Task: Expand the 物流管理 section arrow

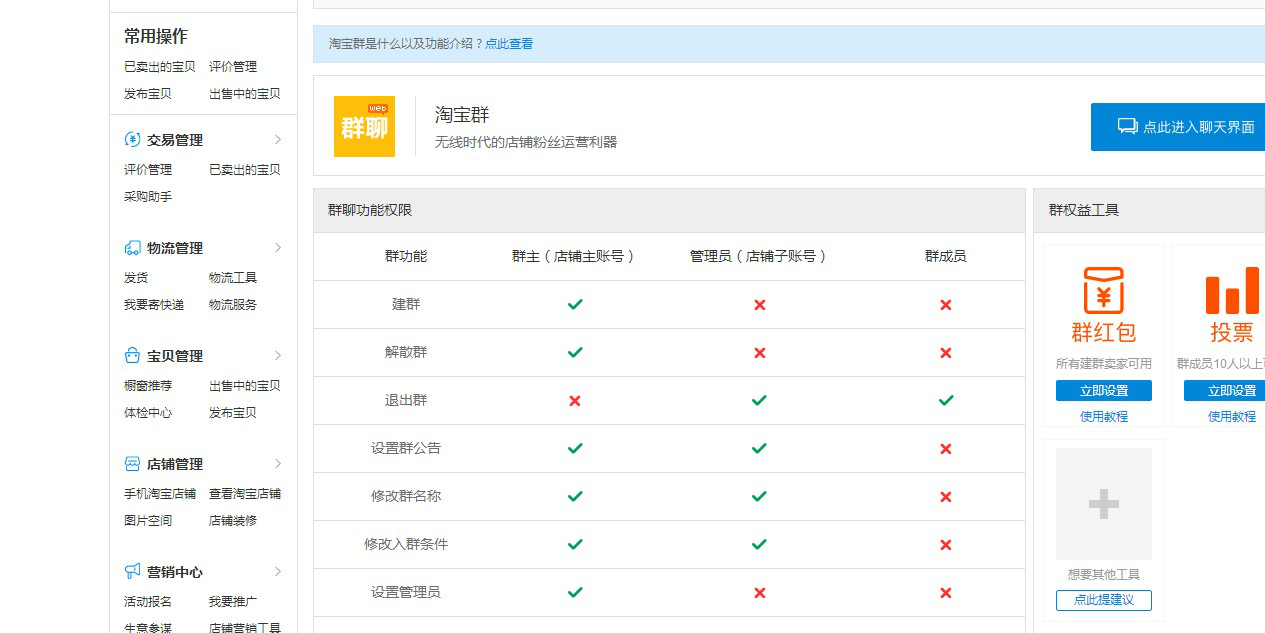Action: pos(278,248)
